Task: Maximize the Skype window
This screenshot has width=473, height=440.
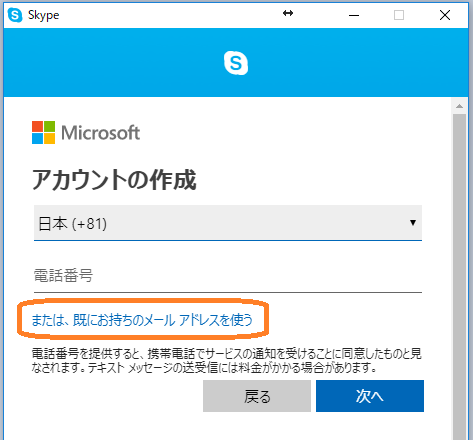Action: pyautogui.click(x=399, y=15)
